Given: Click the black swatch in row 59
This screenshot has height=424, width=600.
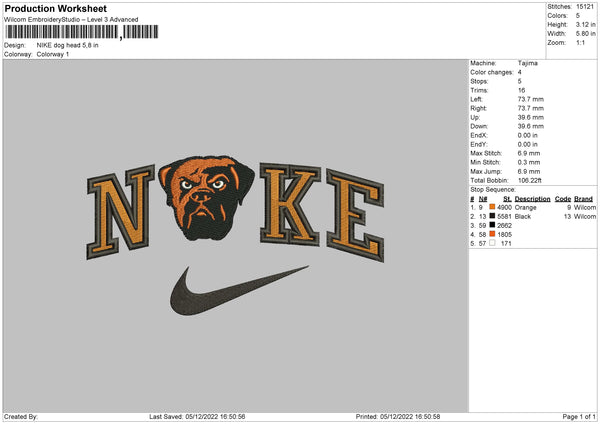Looking at the screenshot, I should 492,225.
